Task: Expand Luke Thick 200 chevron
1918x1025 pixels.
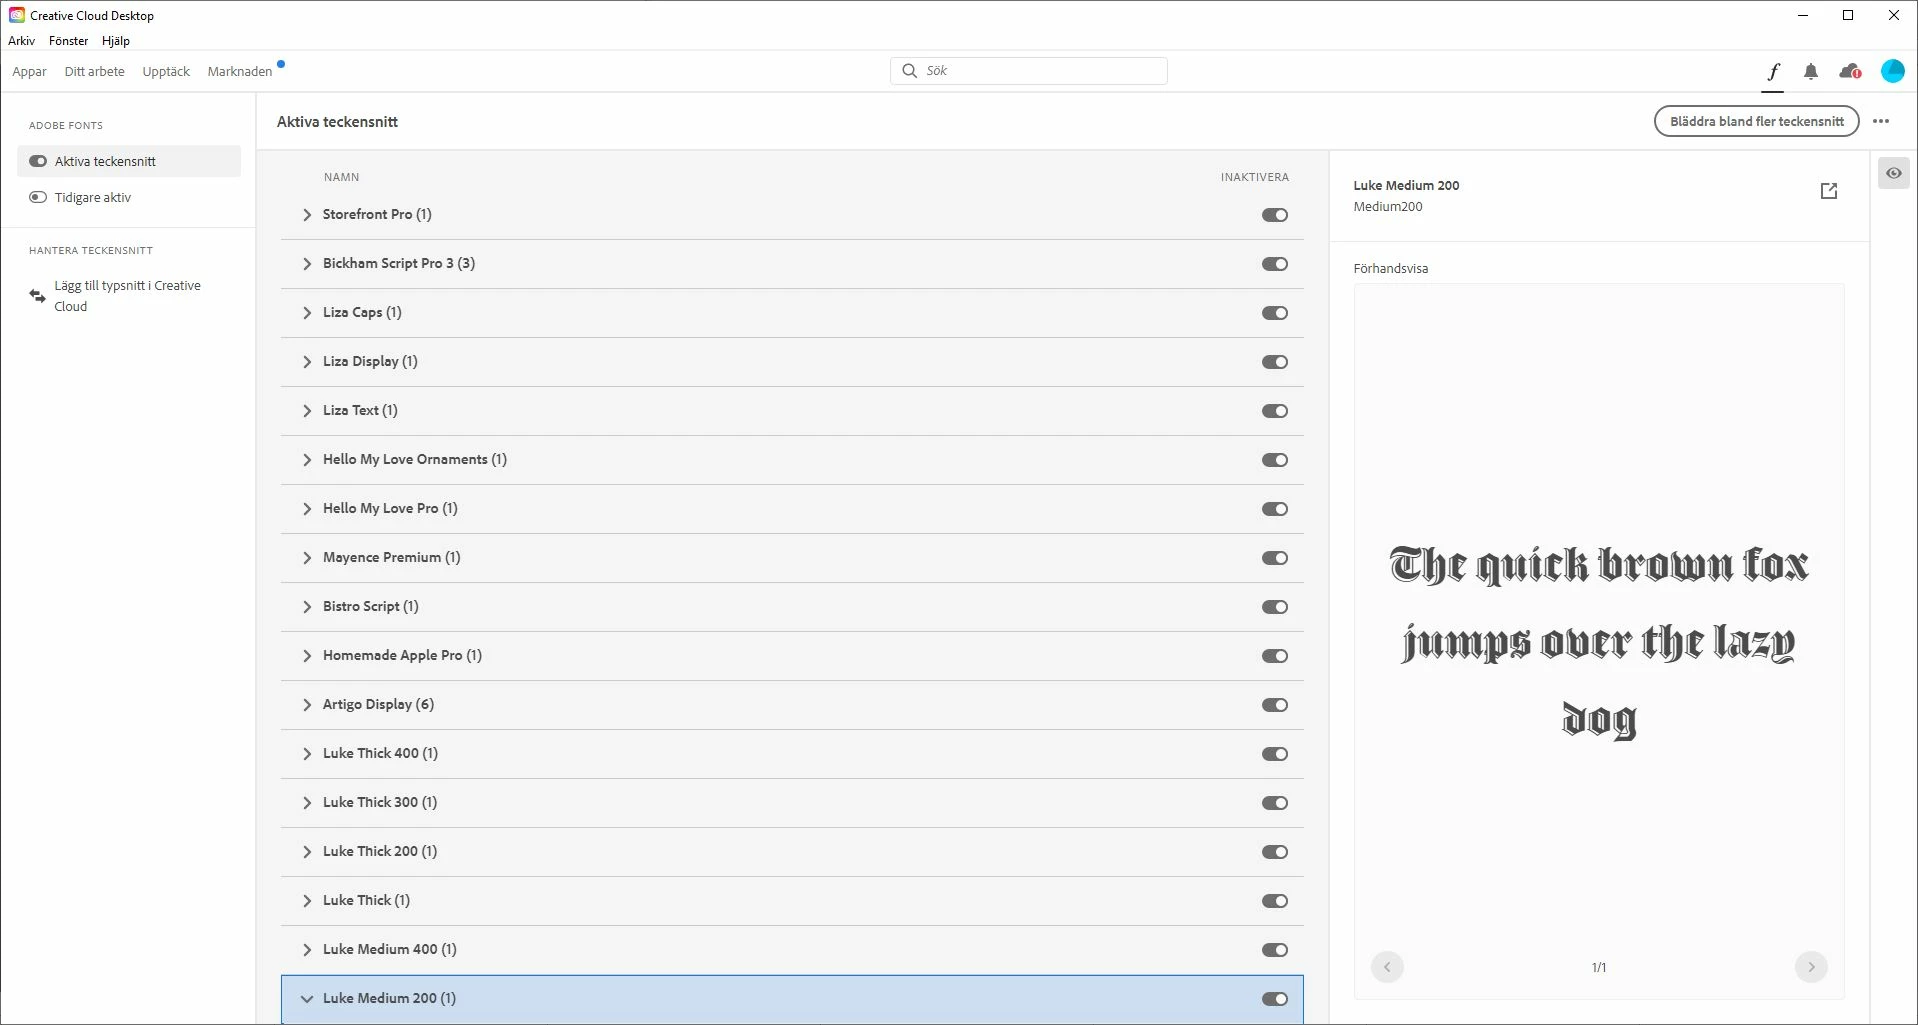Action: [307, 852]
